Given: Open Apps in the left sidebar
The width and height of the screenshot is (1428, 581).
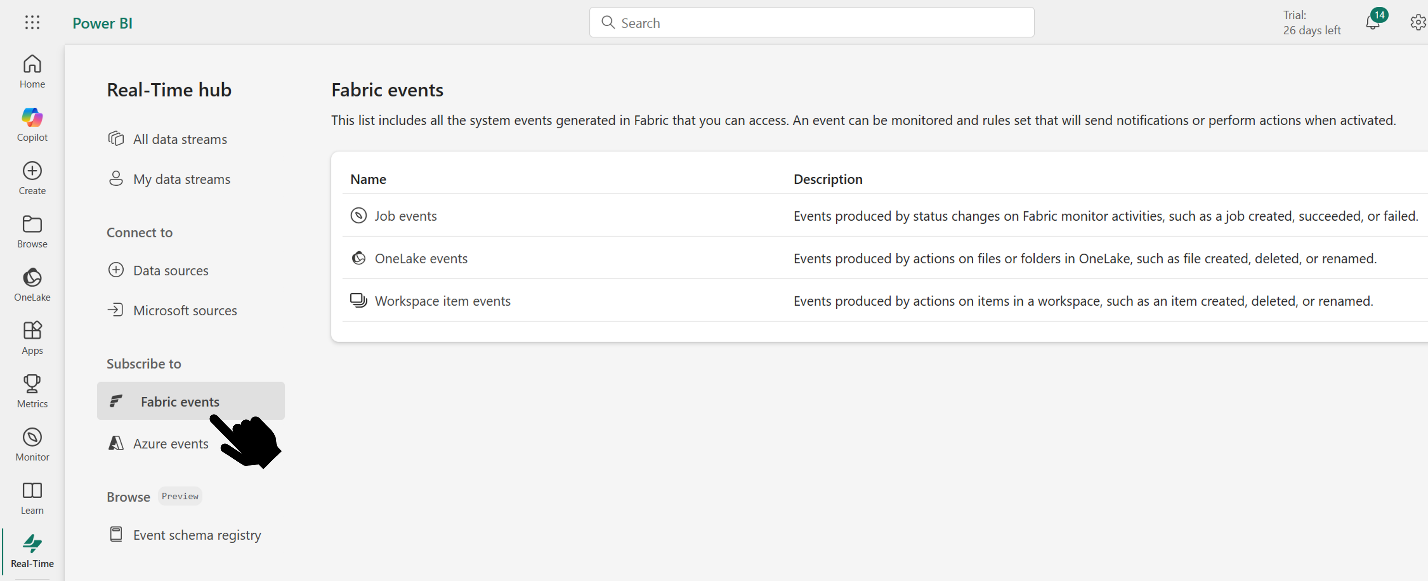Looking at the screenshot, I should [32, 336].
